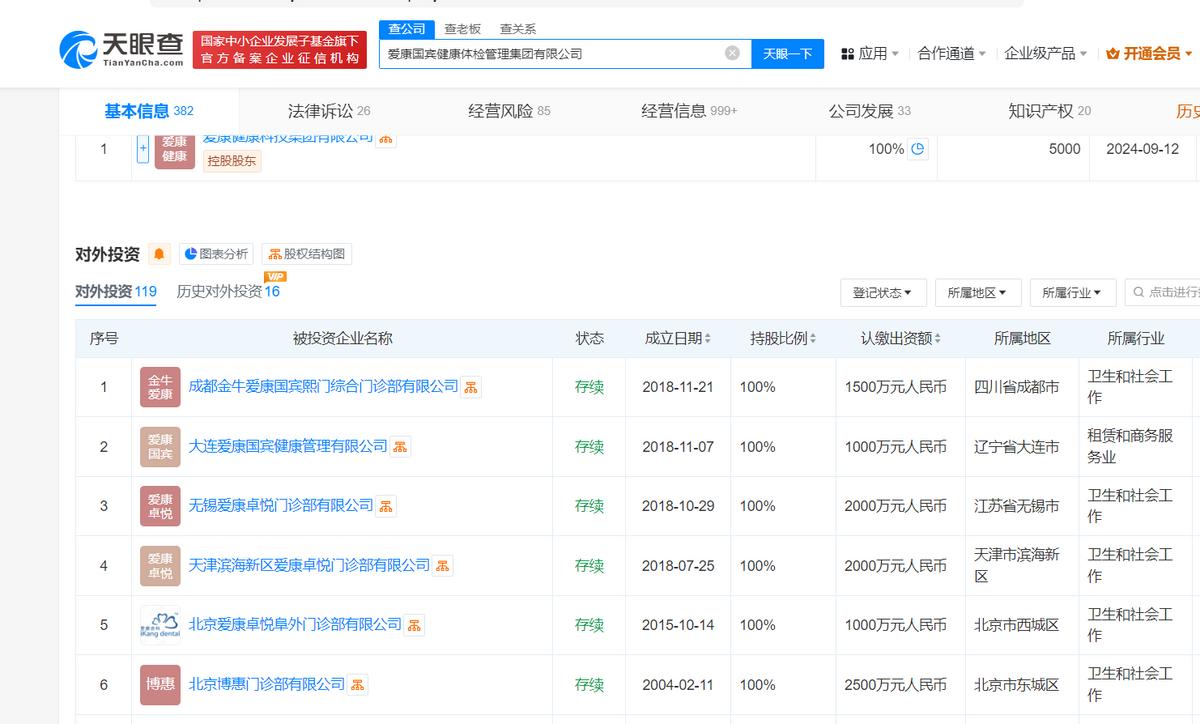Screen dimensions: 1200x724
Task: Expand the shareholder row with plus icon
Action: tap(143, 149)
